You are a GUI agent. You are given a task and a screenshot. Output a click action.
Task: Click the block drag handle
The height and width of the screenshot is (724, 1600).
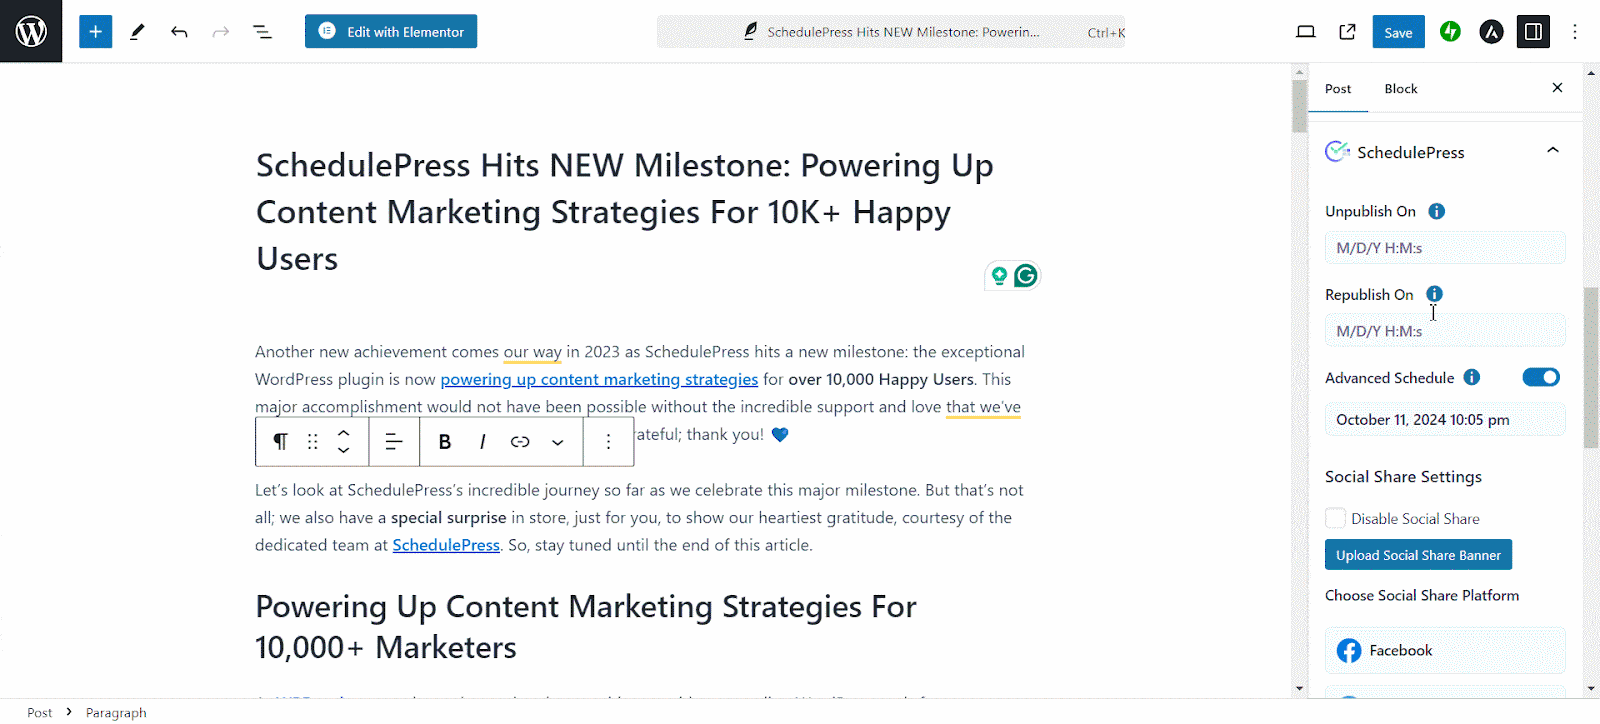pyautogui.click(x=313, y=441)
